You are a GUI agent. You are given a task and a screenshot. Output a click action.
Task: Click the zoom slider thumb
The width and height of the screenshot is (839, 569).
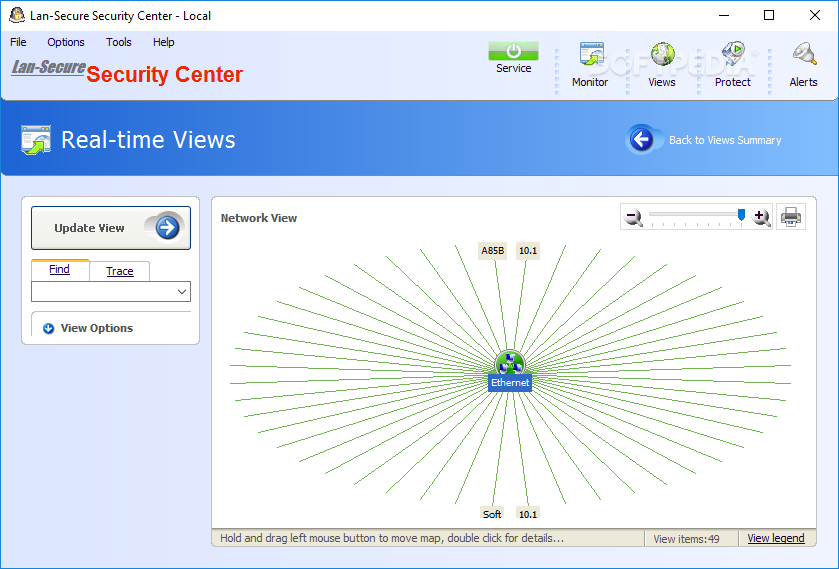(741, 215)
